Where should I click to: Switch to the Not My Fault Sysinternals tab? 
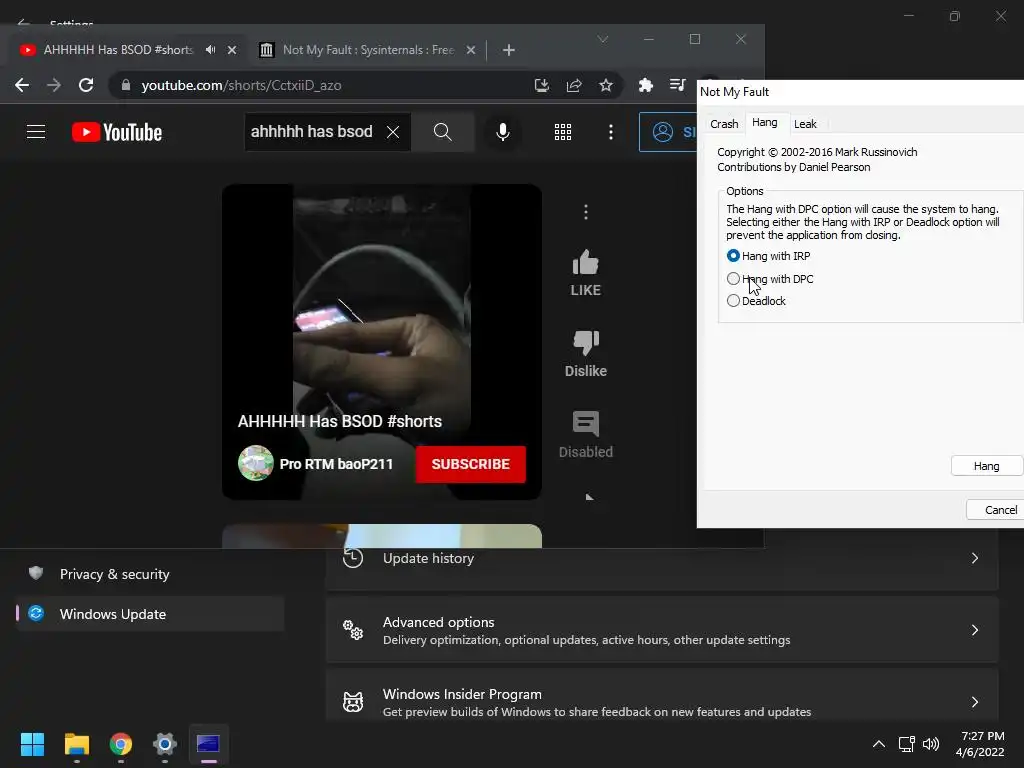(x=366, y=50)
